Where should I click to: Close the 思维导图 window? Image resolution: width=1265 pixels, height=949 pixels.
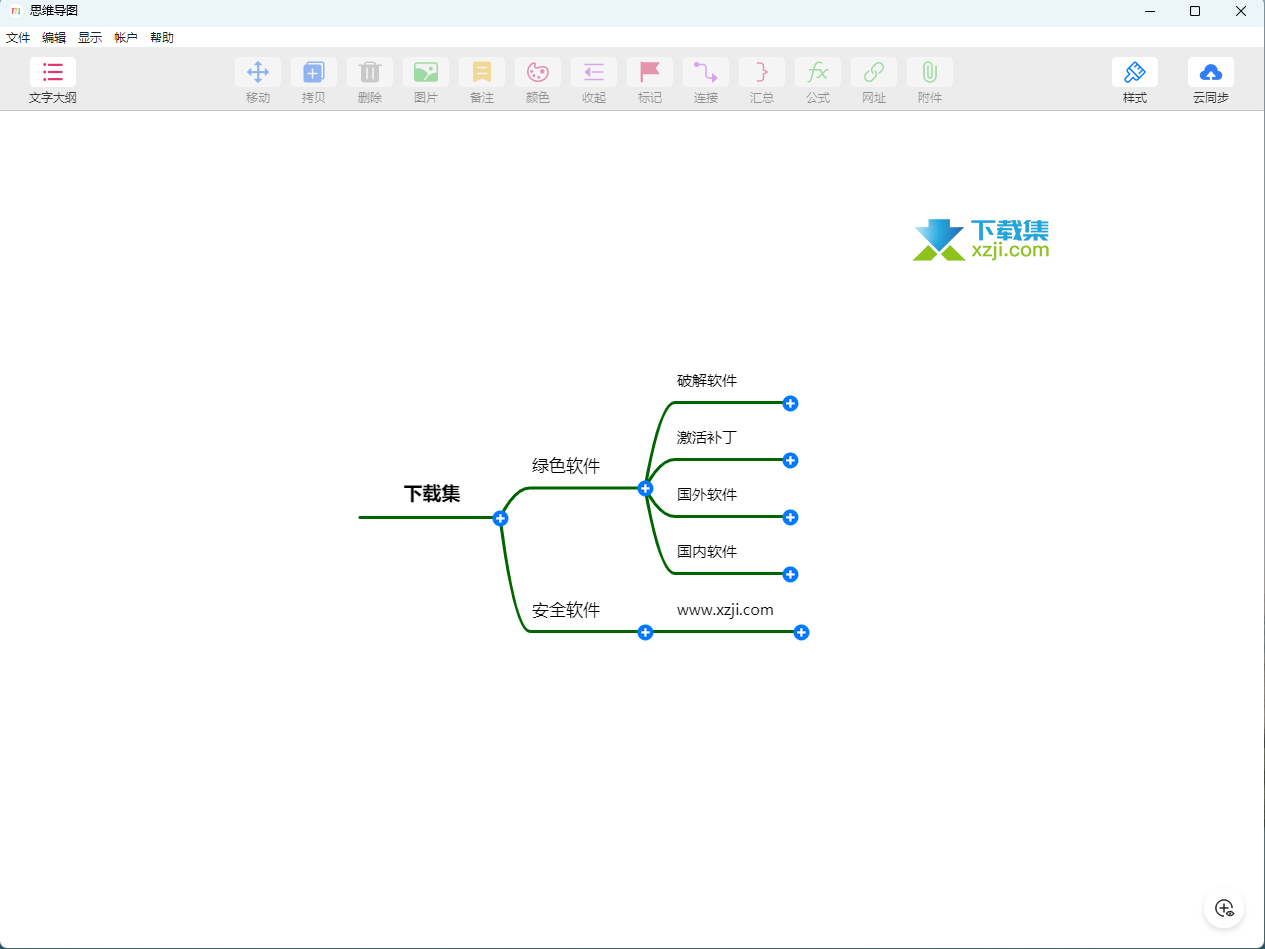[x=1241, y=11]
